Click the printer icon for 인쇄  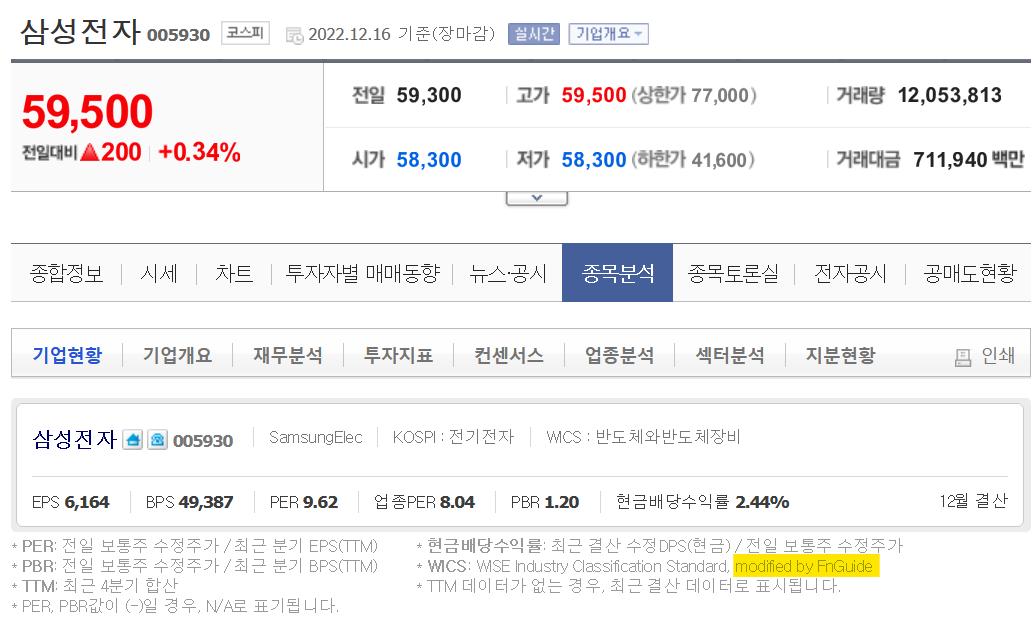pyautogui.click(x=963, y=358)
